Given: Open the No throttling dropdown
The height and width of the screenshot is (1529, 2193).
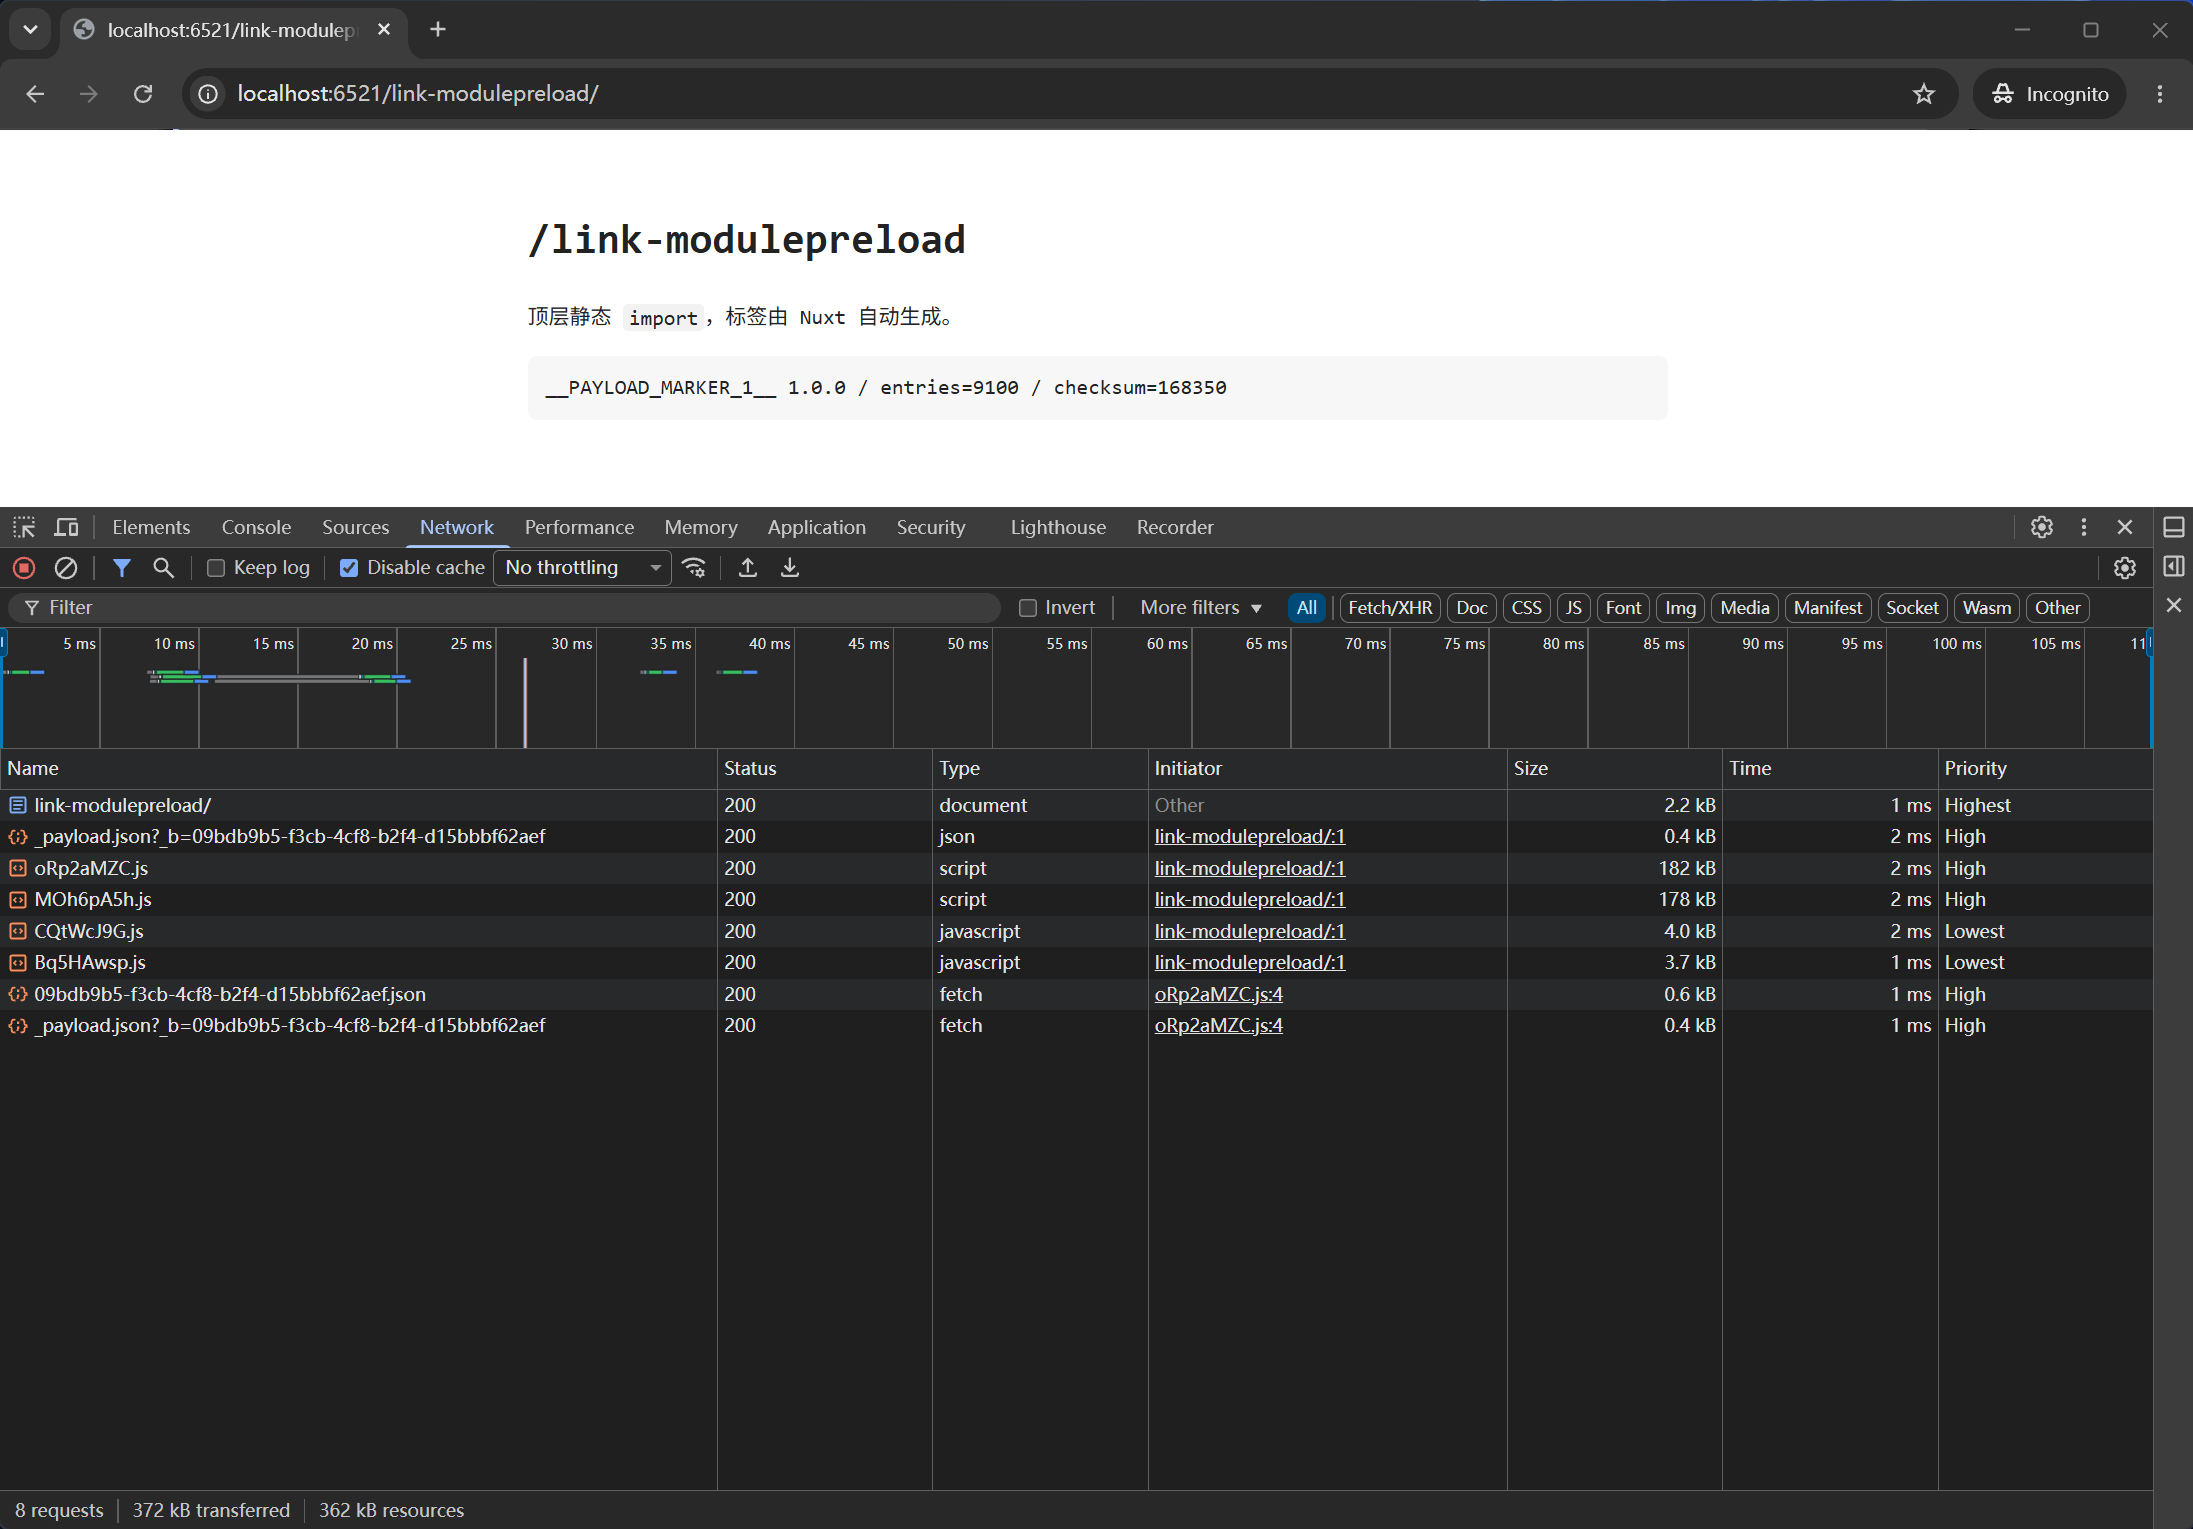Looking at the screenshot, I should [x=583, y=568].
